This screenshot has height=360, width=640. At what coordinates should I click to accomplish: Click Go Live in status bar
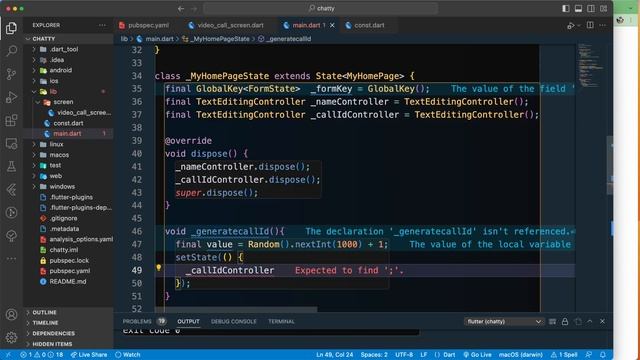coord(477,355)
